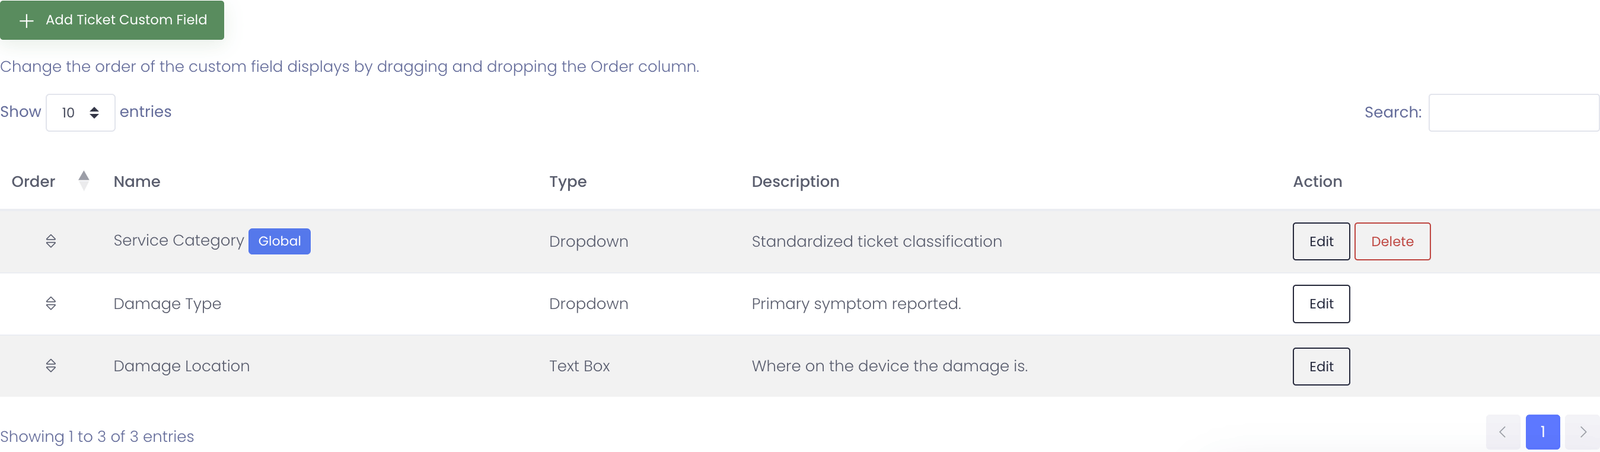Edit the Damage Location field
This screenshot has width=1600, height=452.
pyautogui.click(x=1321, y=366)
